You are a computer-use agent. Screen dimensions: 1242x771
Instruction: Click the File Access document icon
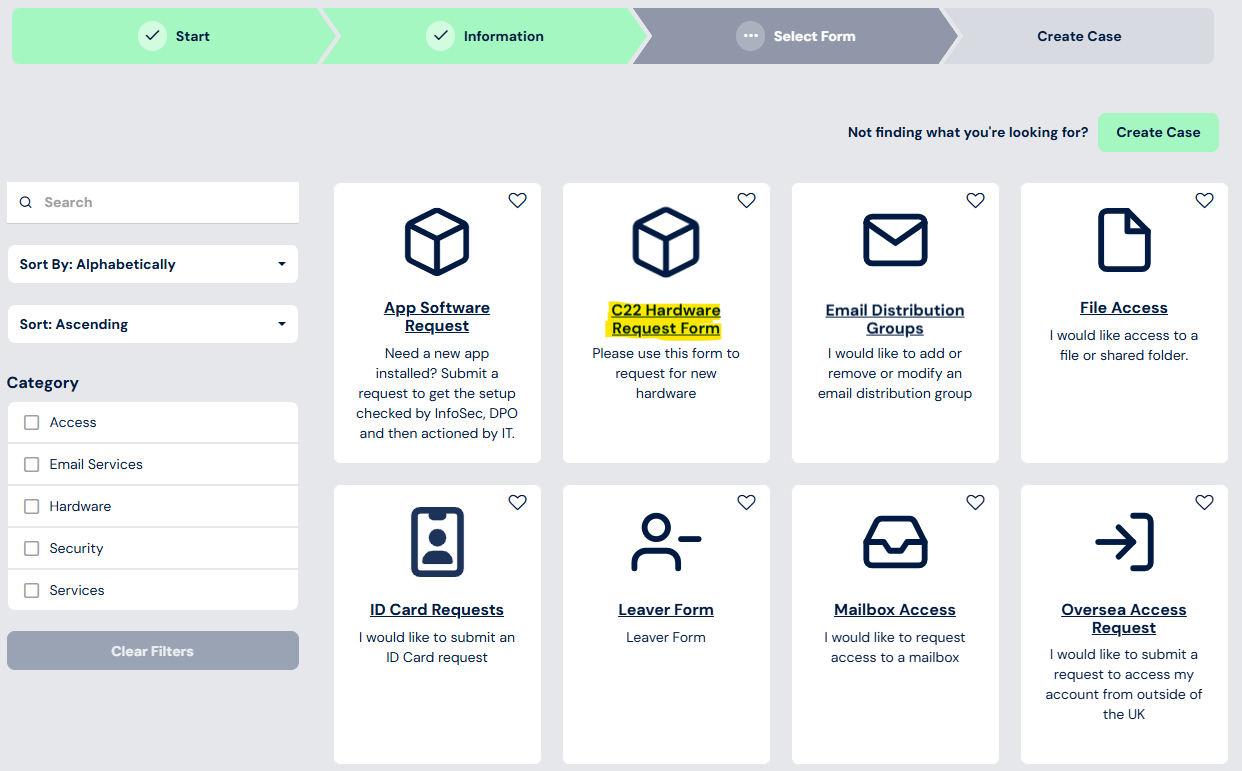click(x=1124, y=240)
